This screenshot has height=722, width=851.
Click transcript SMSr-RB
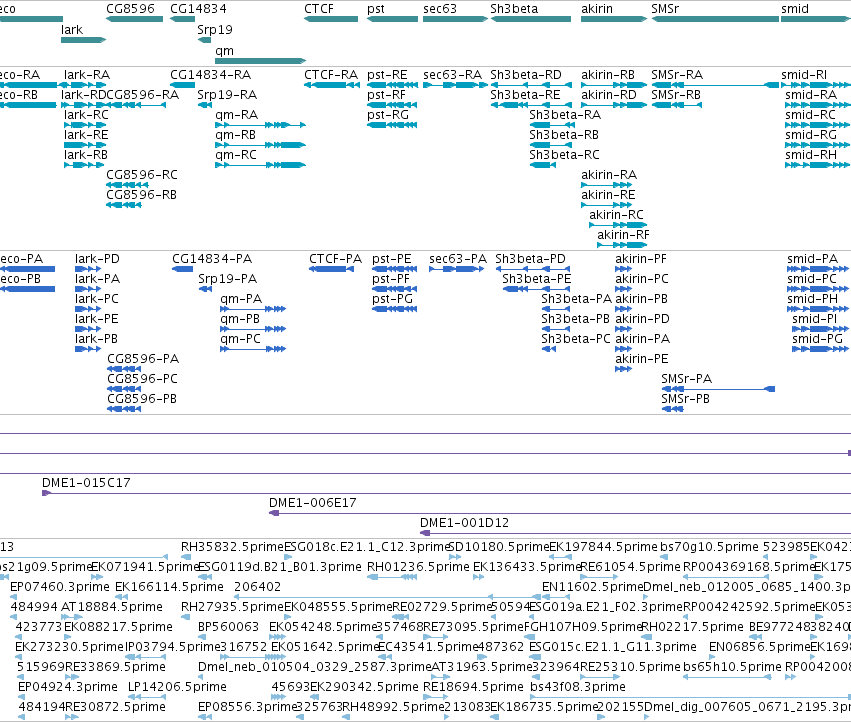pyautogui.click(x=676, y=95)
